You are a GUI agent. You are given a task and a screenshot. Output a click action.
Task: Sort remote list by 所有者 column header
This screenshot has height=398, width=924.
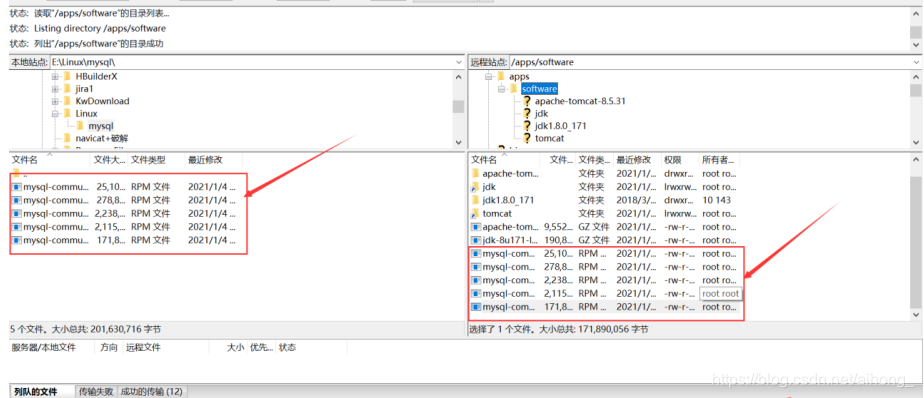coord(719,159)
